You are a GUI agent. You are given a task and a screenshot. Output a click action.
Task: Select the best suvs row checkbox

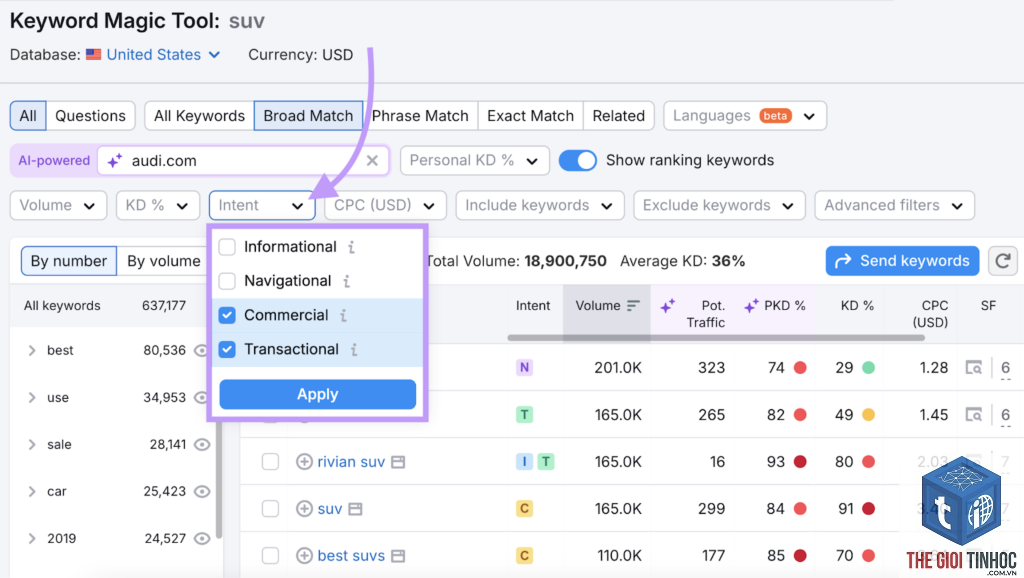[x=270, y=556]
